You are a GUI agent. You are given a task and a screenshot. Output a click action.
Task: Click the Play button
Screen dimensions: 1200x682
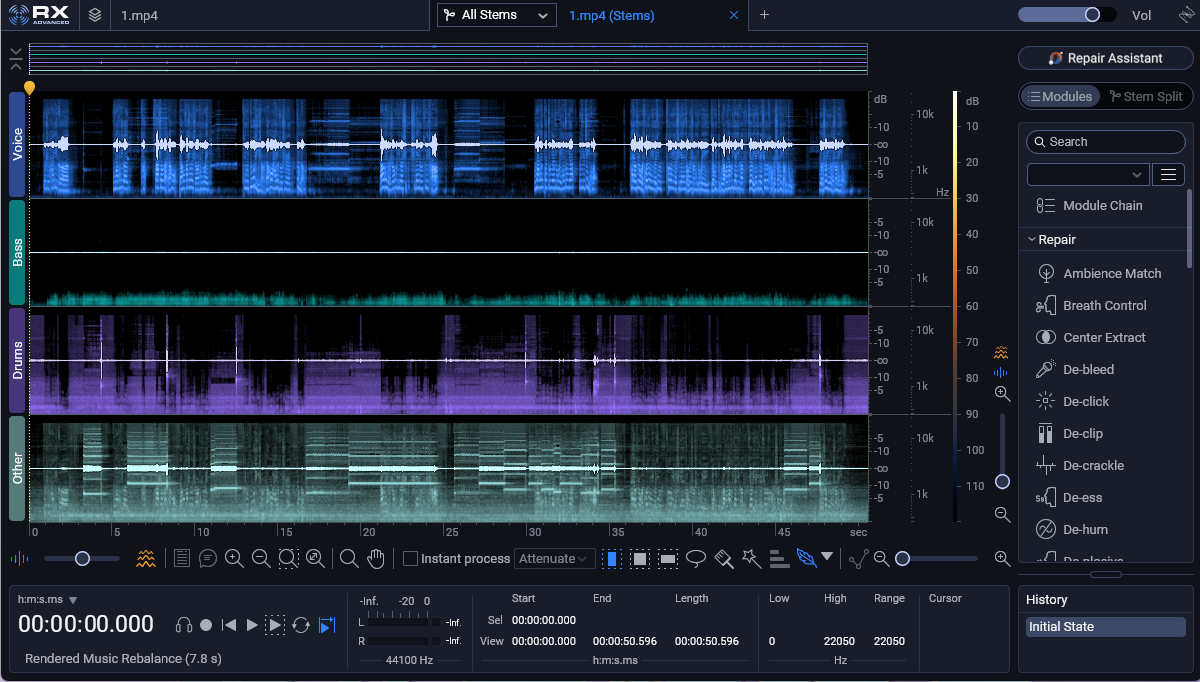(252, 625)
